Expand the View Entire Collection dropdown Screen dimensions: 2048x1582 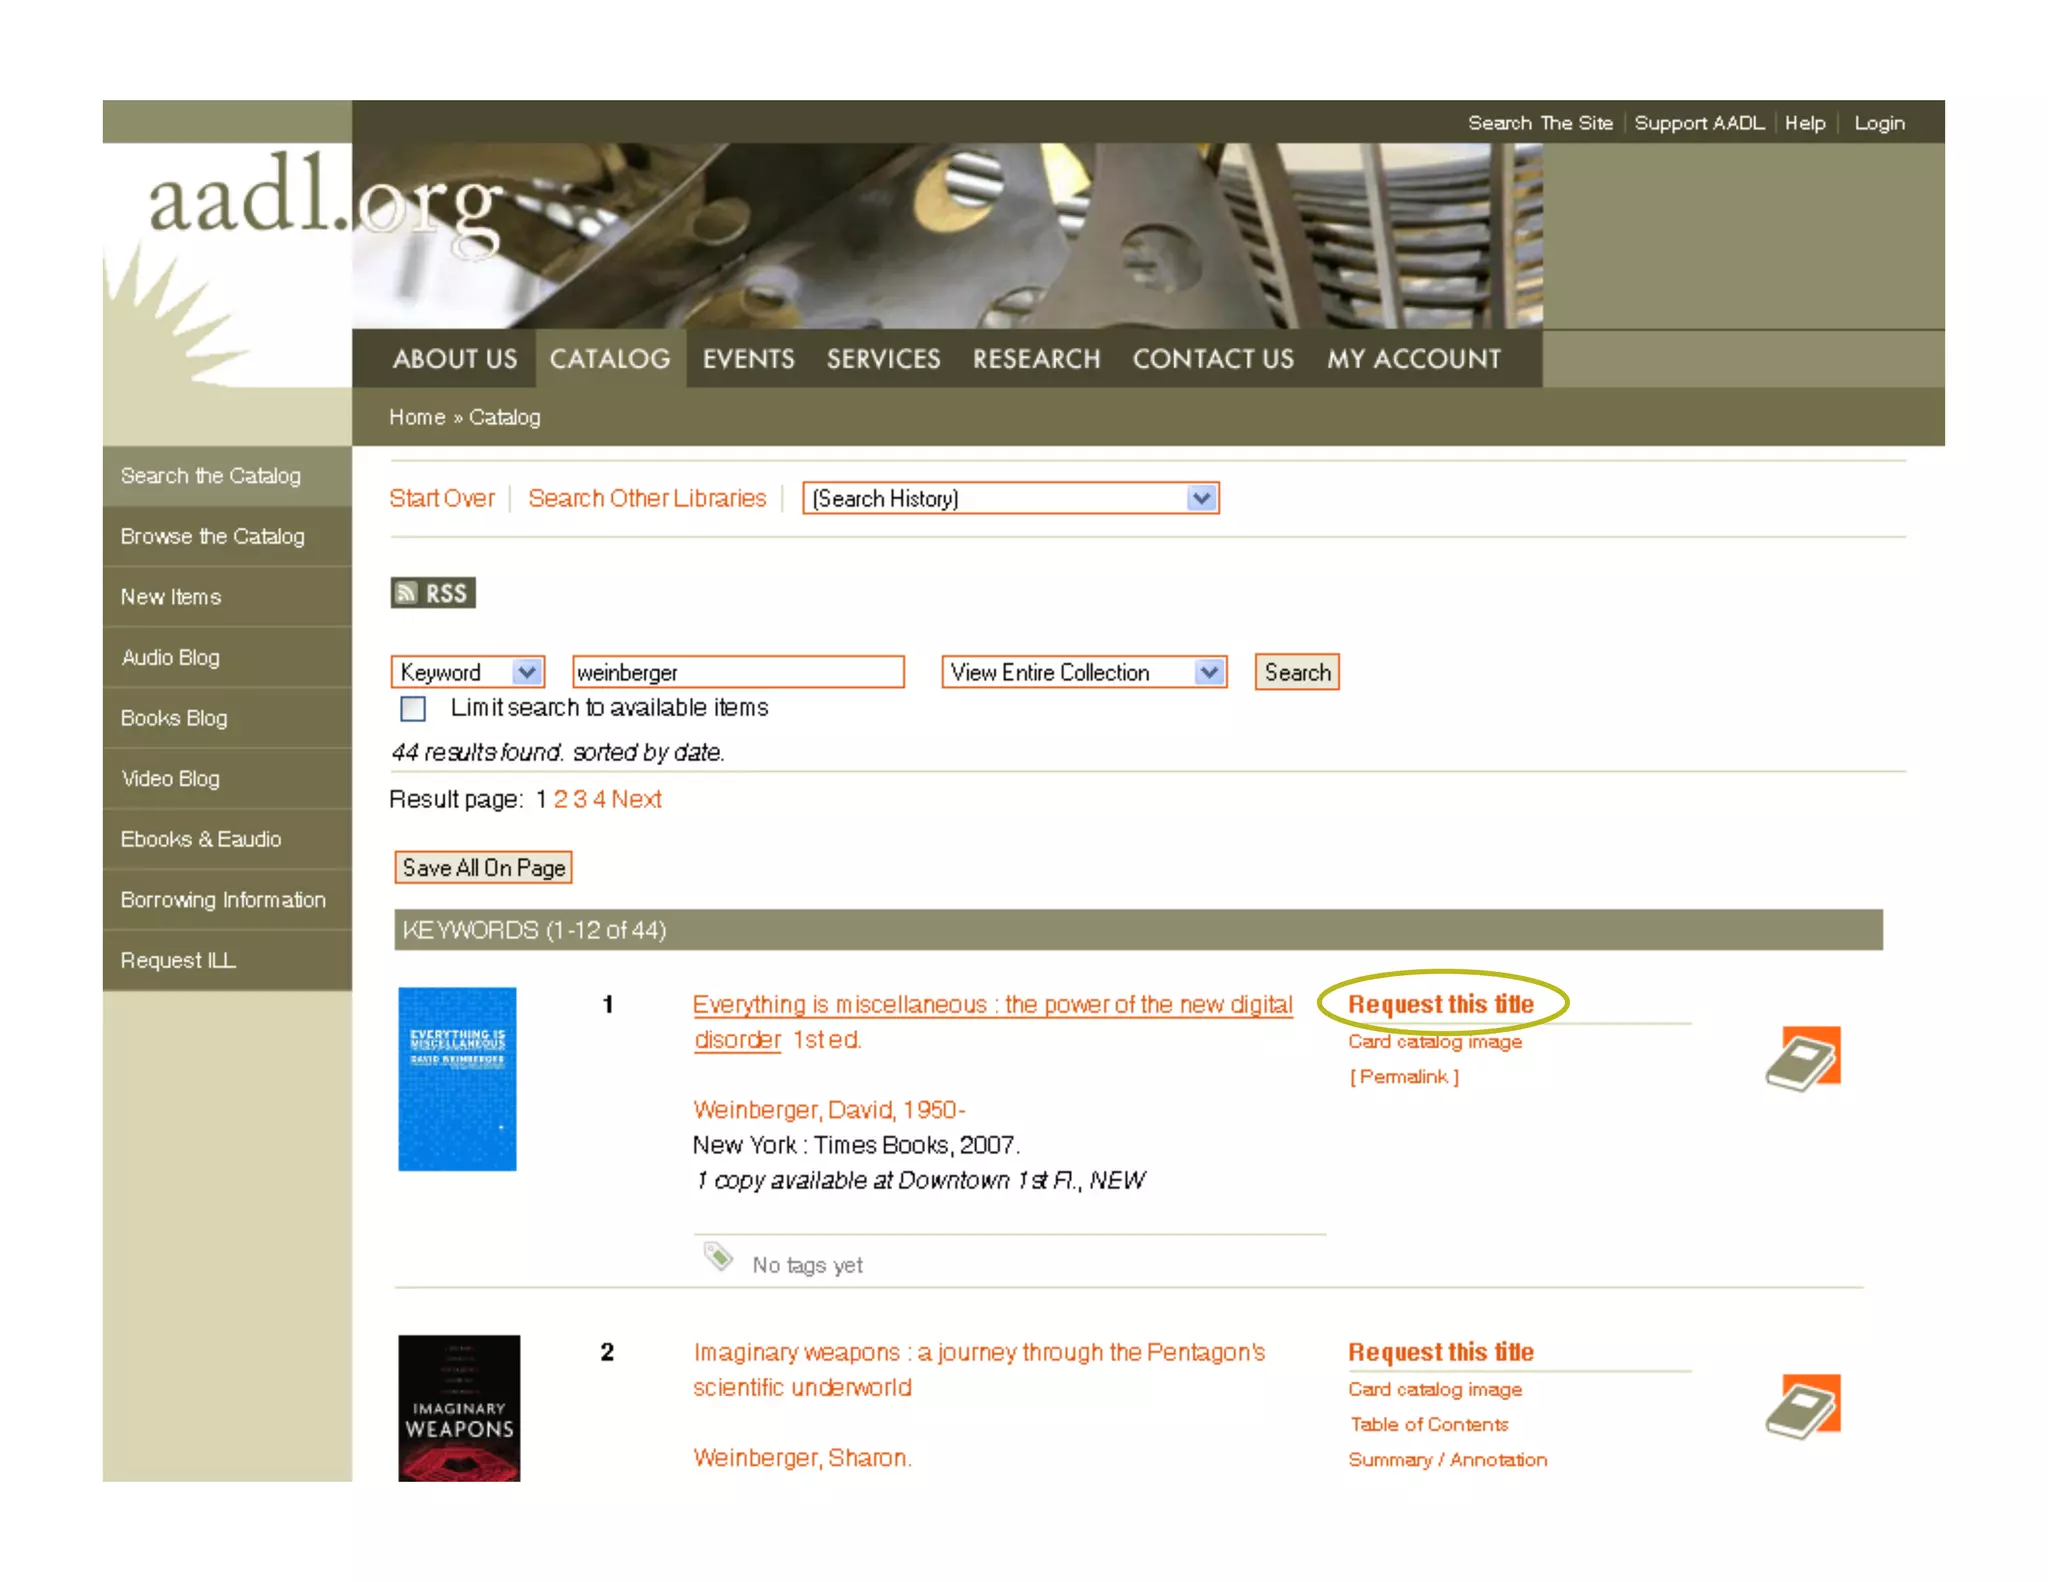1083,672
